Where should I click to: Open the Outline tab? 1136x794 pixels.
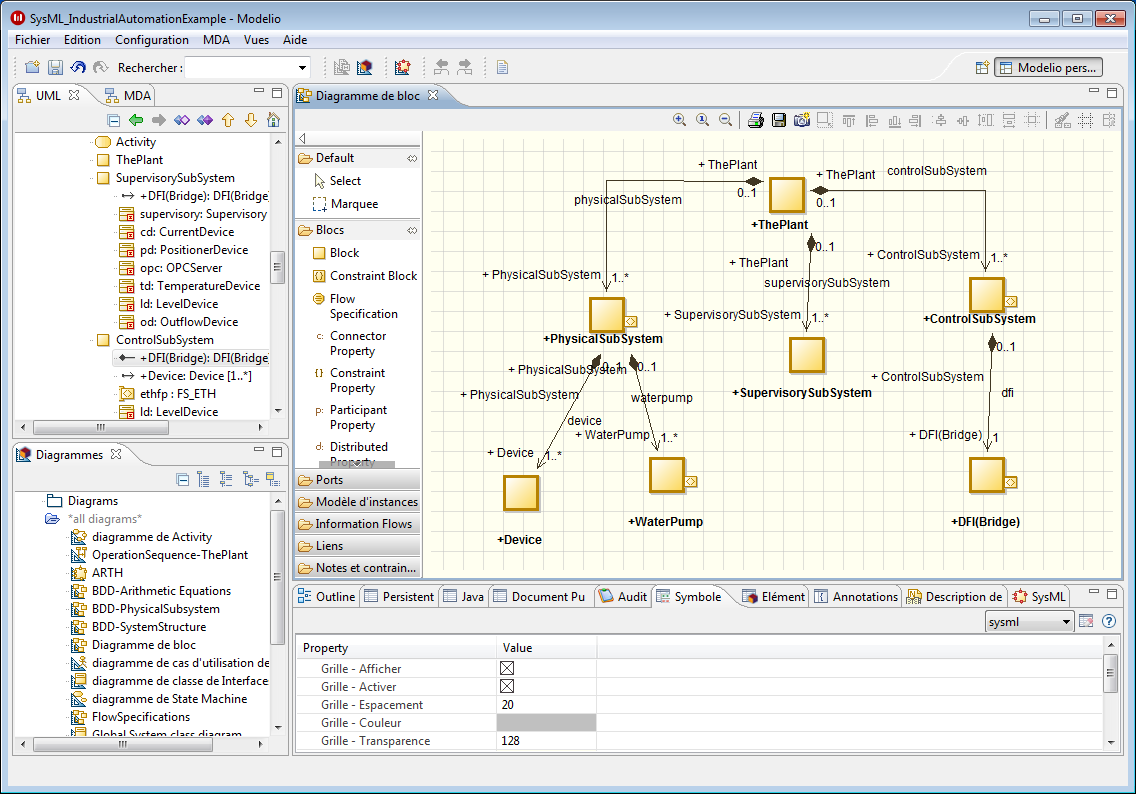(x=327, y=596)
